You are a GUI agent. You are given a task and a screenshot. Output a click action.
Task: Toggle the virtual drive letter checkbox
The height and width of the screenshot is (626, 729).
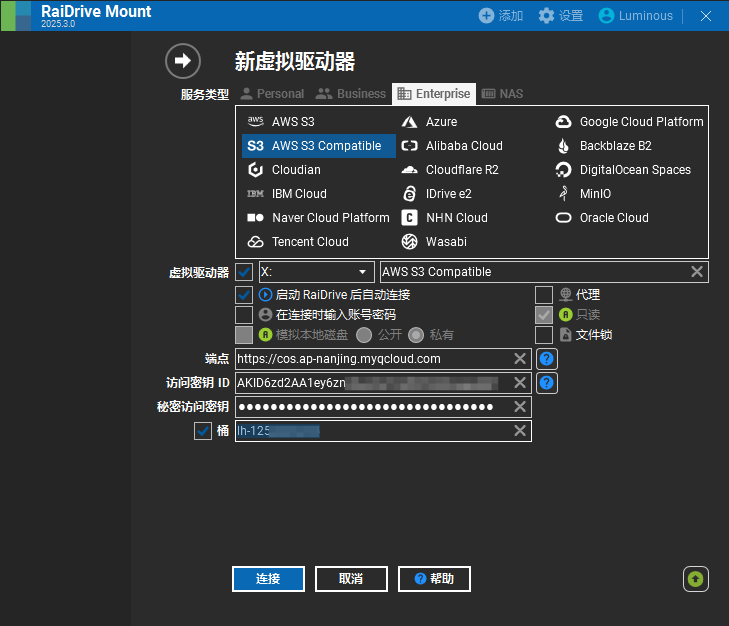pos(244,272)
